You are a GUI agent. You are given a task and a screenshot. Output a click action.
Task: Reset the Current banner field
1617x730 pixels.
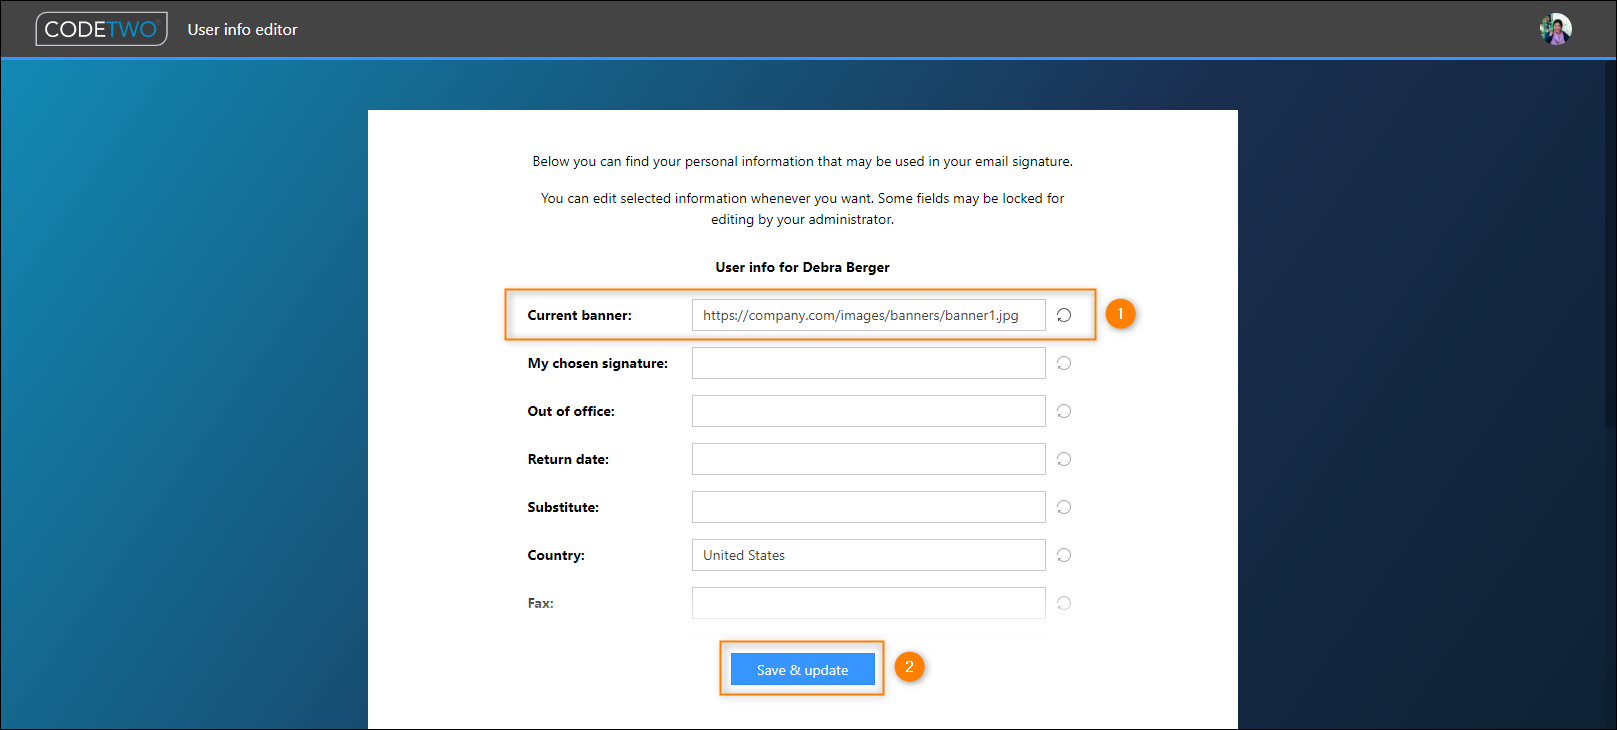click(x=1064, y=315)
